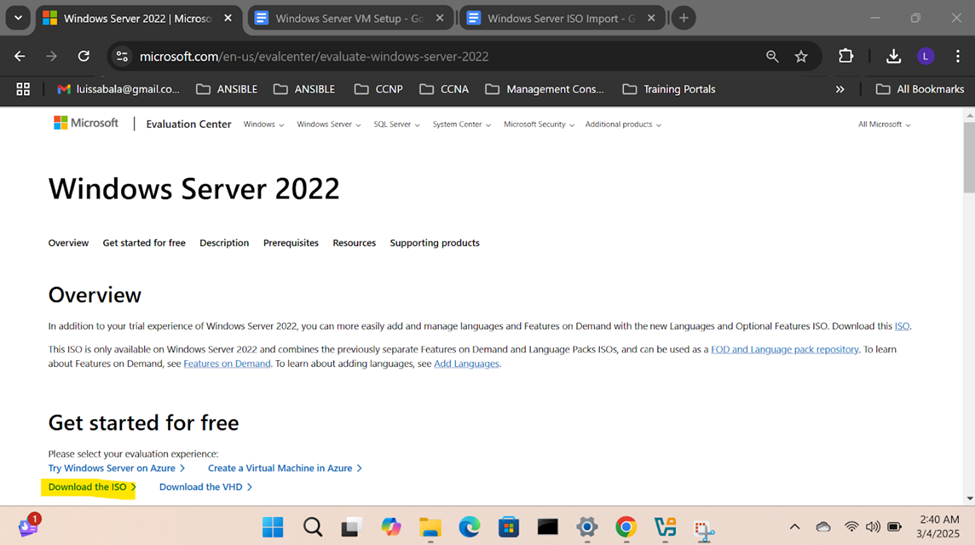This screenshot has width=975, height=545.
Task: Jump to the Resources section
Action: [x=354, y=243]
